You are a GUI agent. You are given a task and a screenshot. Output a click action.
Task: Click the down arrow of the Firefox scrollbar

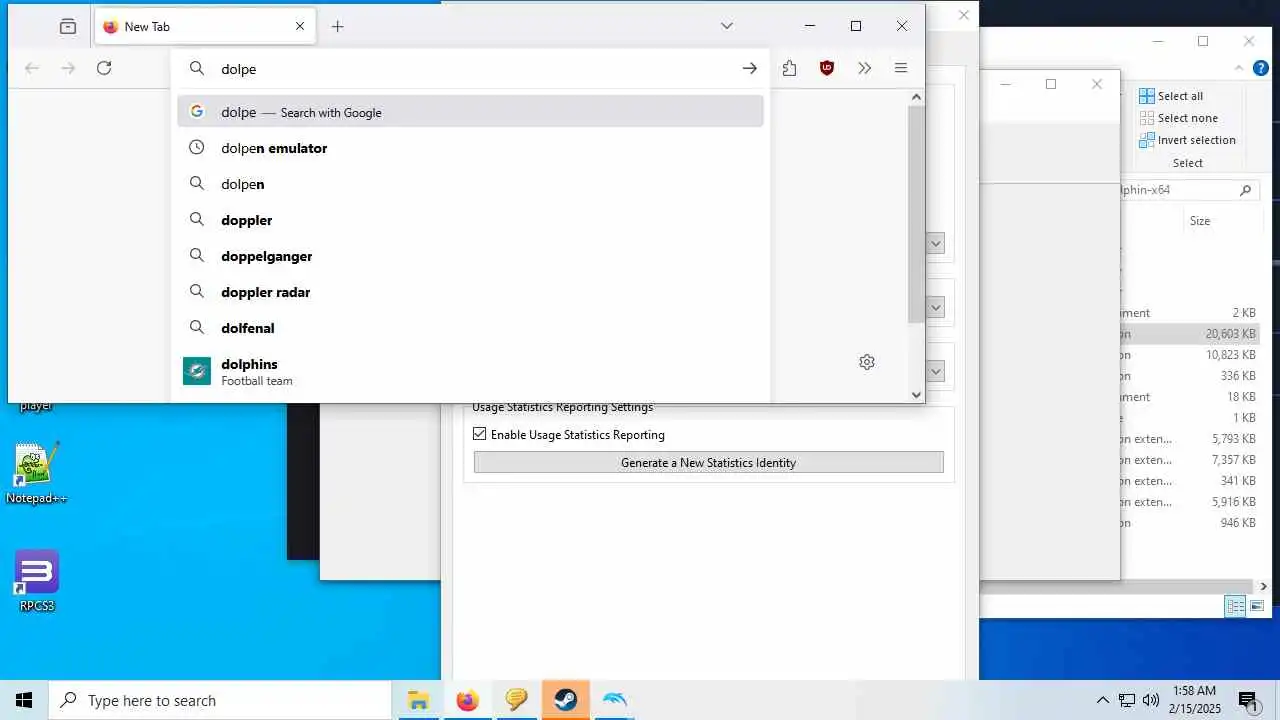click(x=917, y=395)
